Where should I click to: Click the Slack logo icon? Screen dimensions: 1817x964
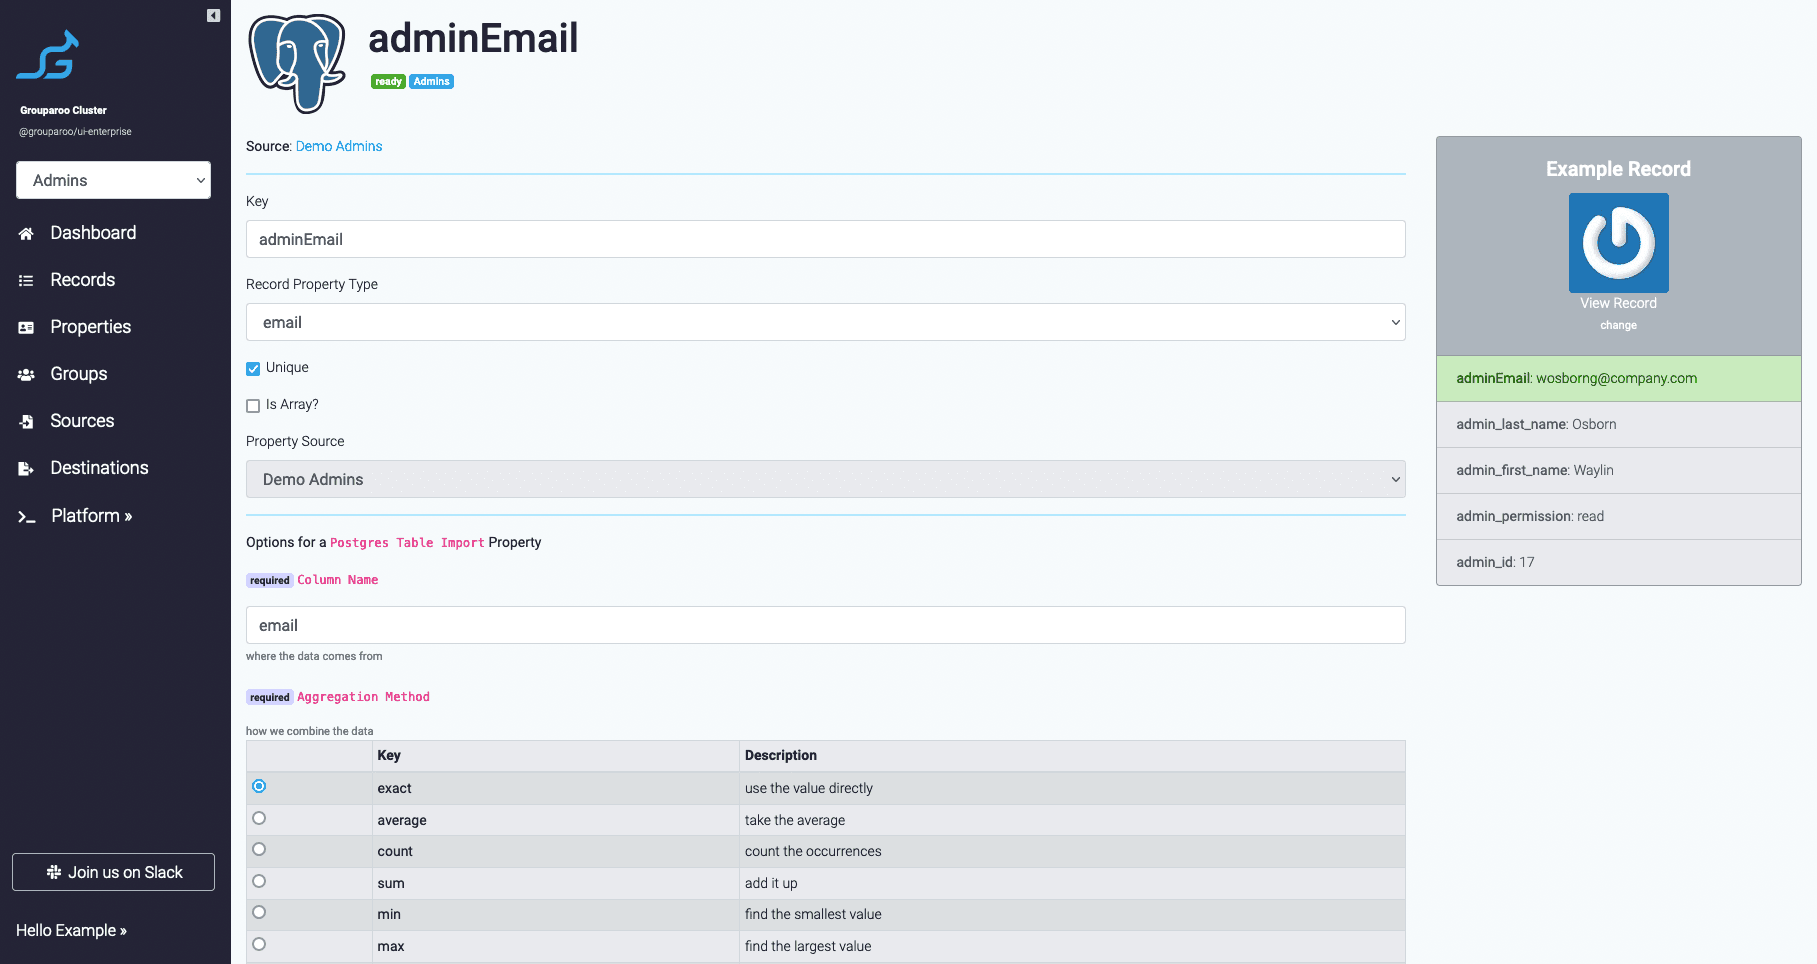(x=54, y=872)
